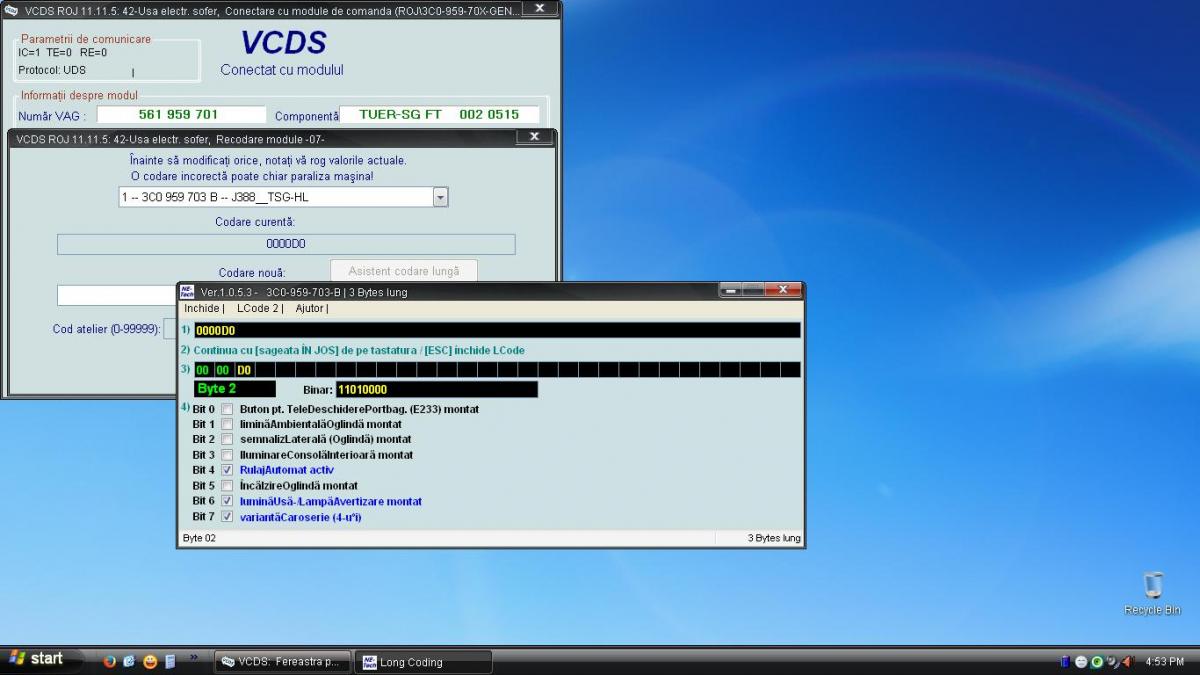The image size is (1200, 675).
Task: Click the gray swirl tray icon
Action: click(x=1111, y=662)
